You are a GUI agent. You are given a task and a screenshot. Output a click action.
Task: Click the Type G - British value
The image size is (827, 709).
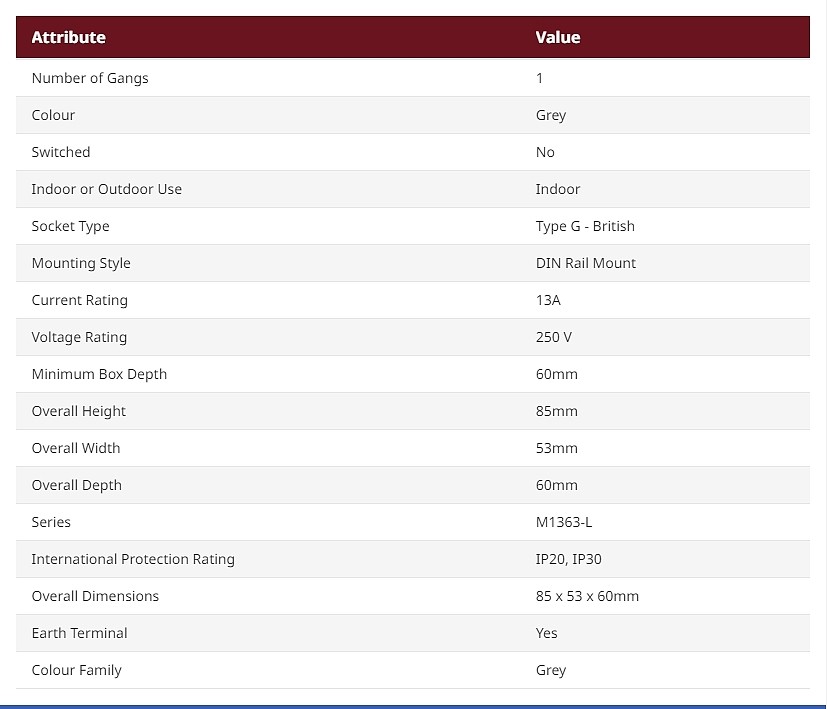tap(585, 226)
